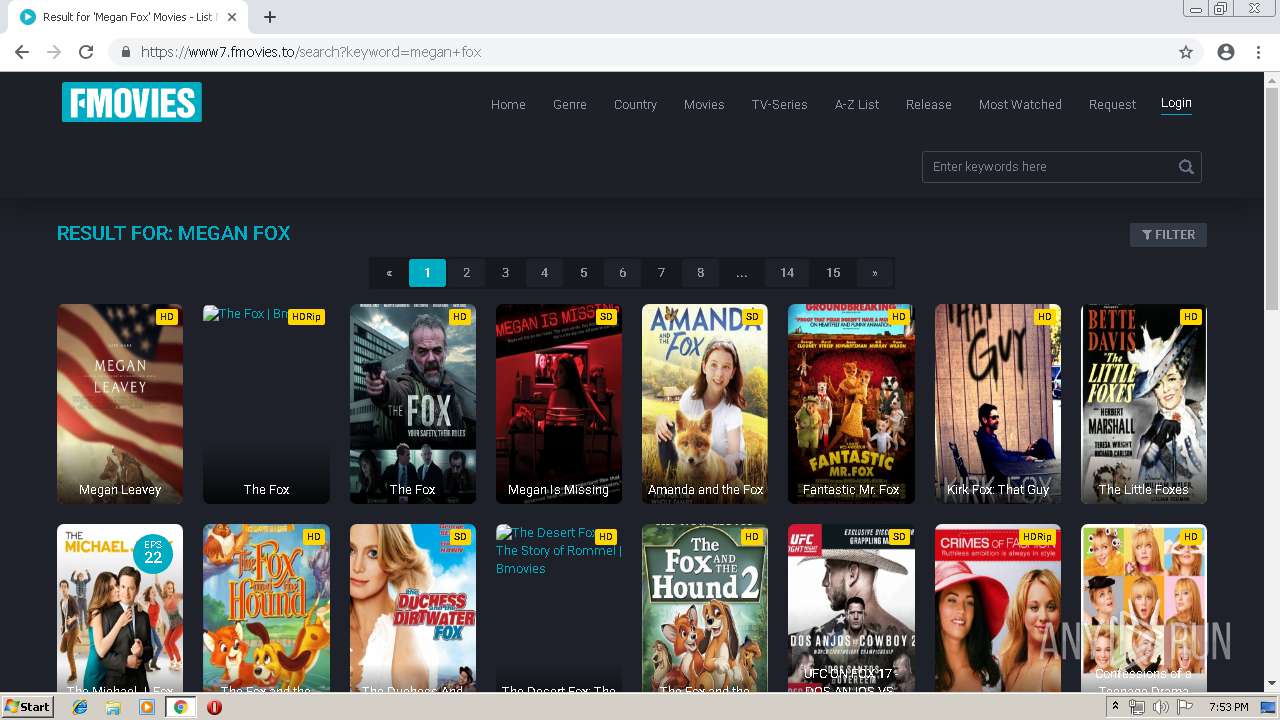Screen dimensions: 1280x720
Task: Open a new browser tab
Action: [270, 17]
